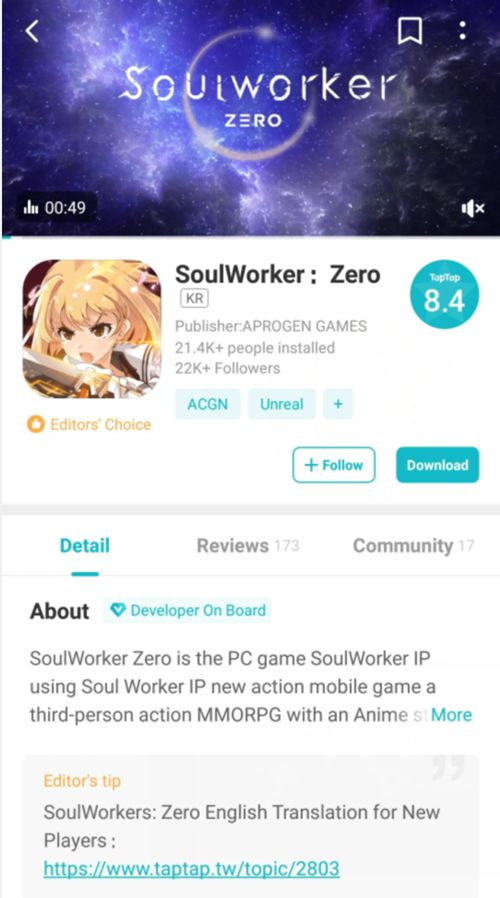Tap the KR region label
This screenshot has height=898, width=500.
194,298
